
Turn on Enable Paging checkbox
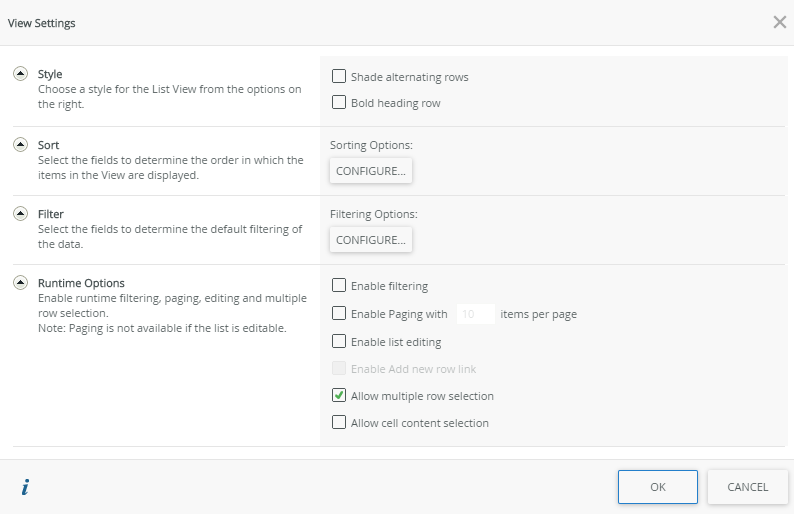point(339,313)
